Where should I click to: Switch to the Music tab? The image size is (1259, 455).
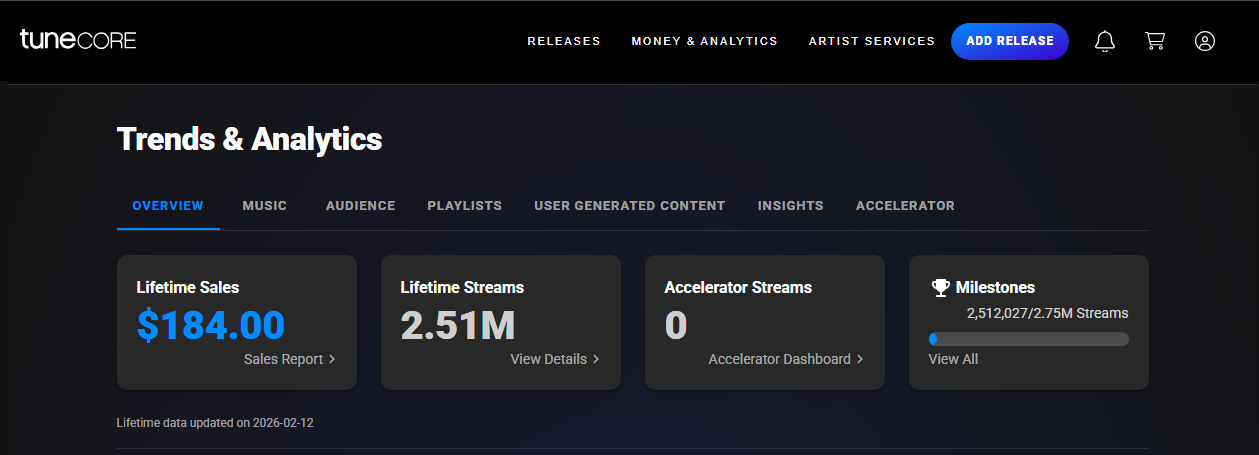click(x=264, y=205)
